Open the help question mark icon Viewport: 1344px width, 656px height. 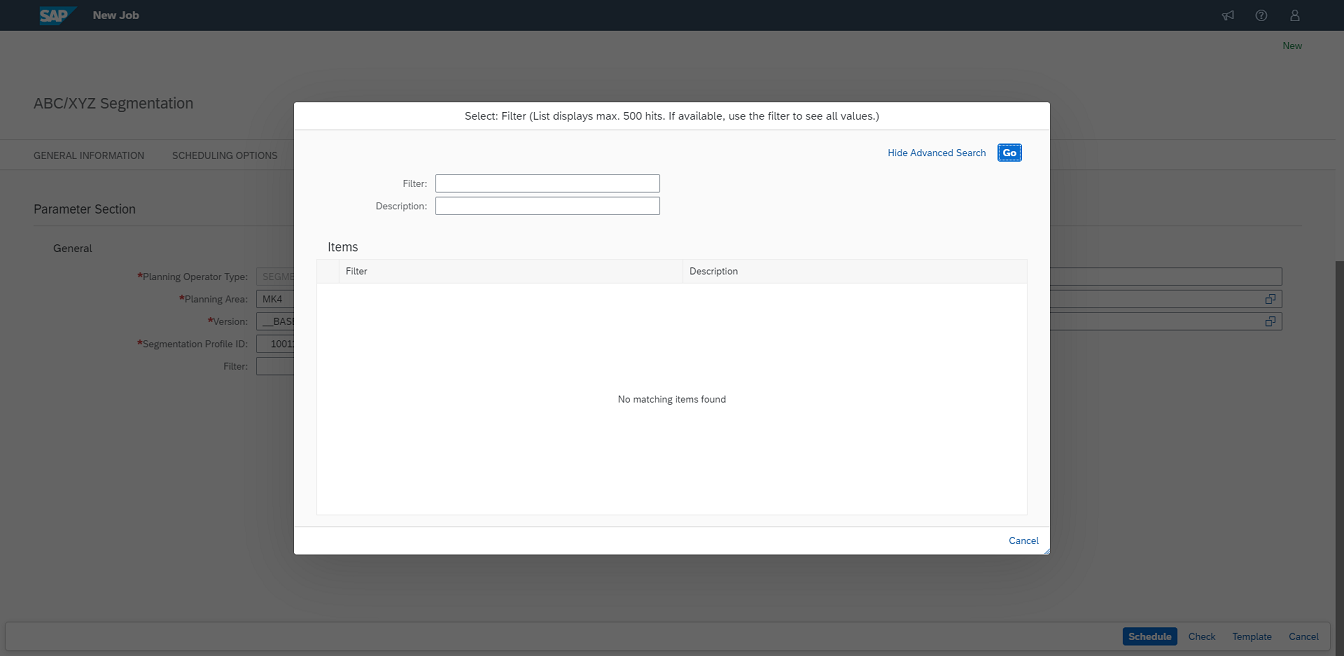1261,15
